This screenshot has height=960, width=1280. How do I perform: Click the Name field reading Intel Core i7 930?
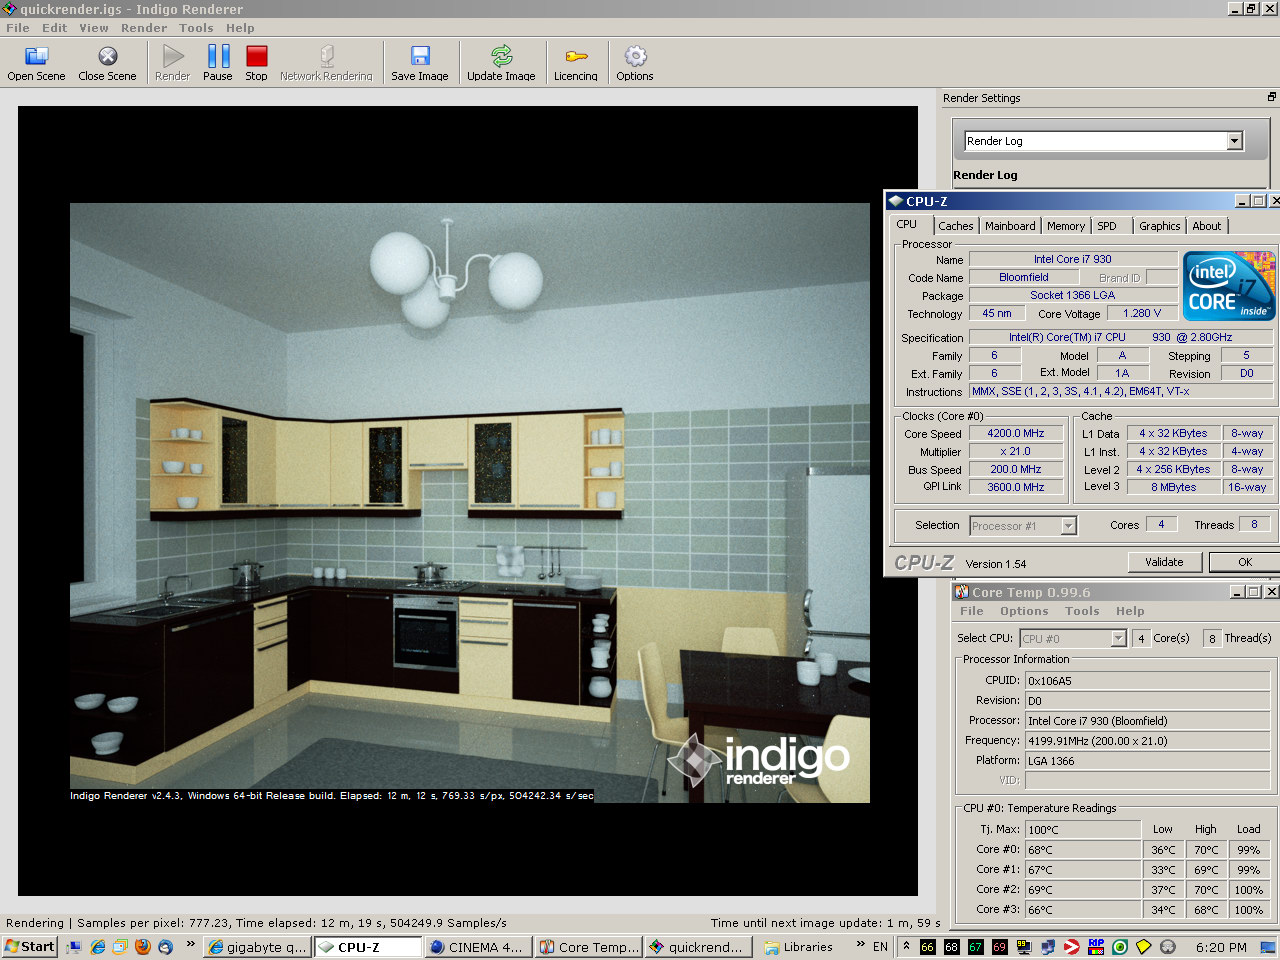[1073, 260]
